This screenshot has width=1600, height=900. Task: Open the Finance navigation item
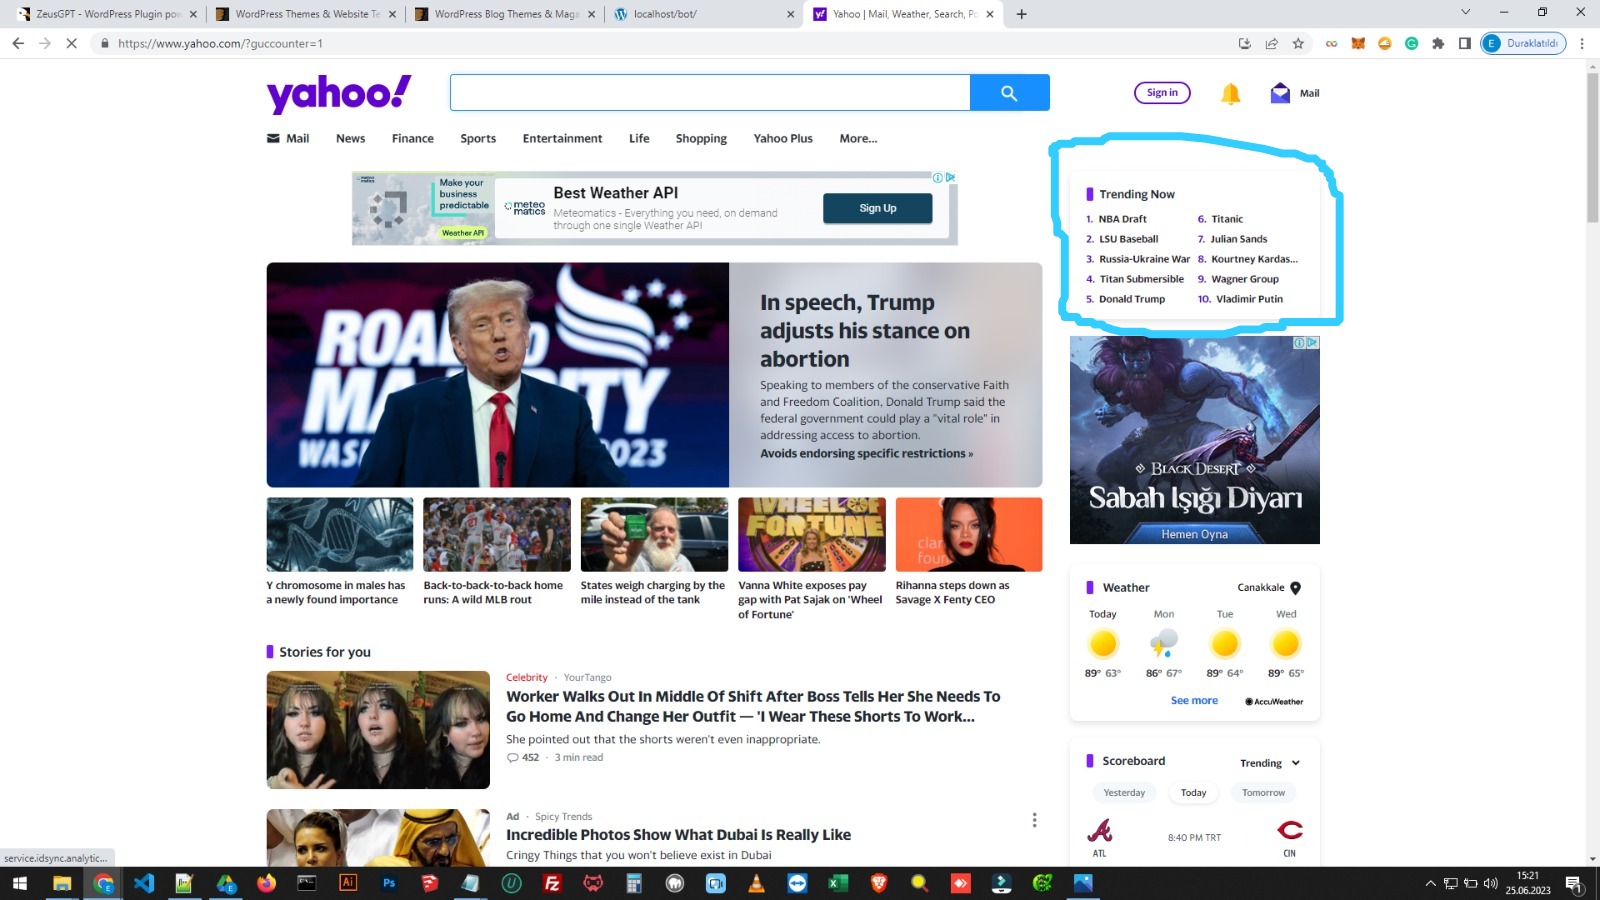coord(413,139)
